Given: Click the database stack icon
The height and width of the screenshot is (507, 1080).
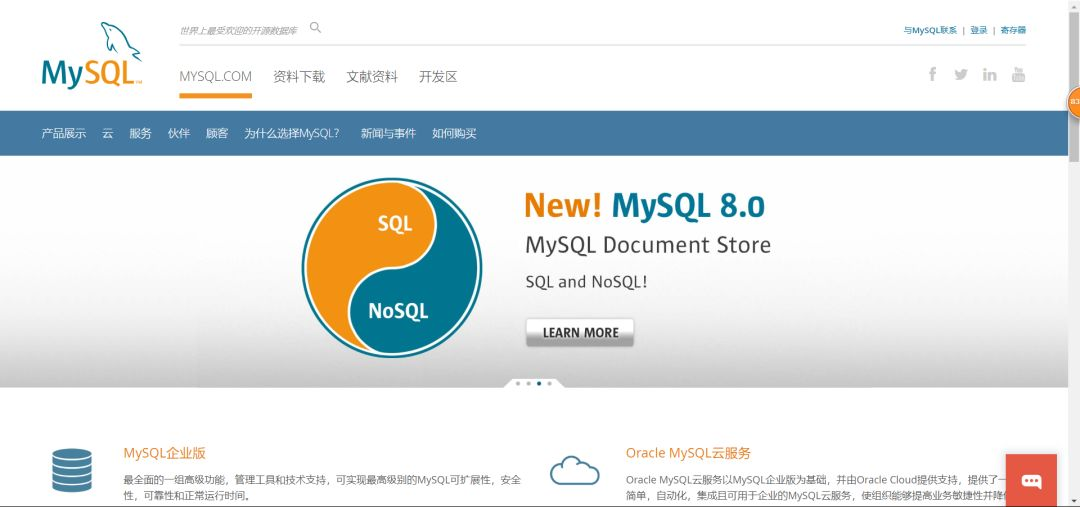Looking at the screenshot, I should pyautogui.click(x=72, y=470).
